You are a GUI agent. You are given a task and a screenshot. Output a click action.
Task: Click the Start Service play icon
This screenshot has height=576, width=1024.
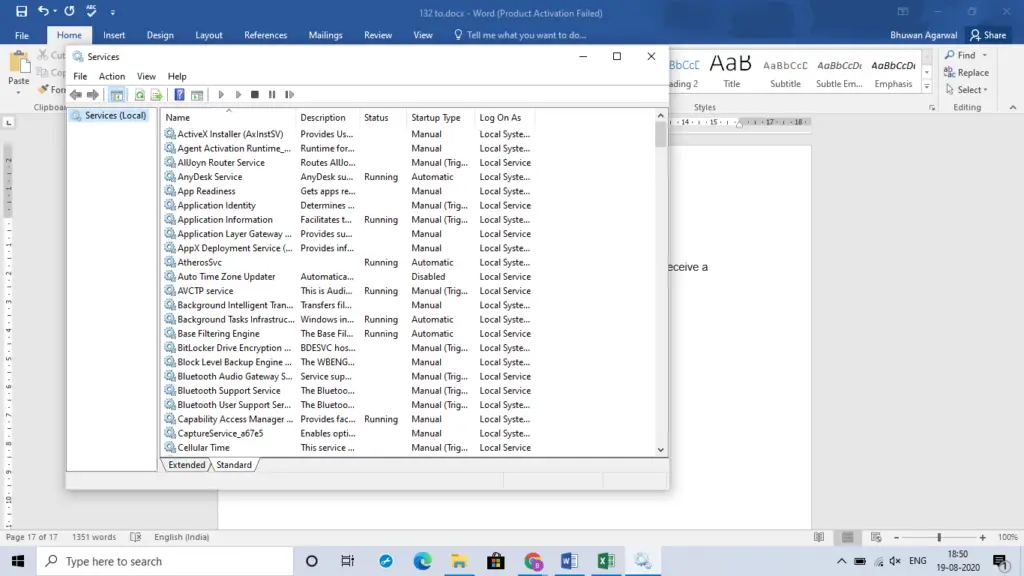coord(221,95)
